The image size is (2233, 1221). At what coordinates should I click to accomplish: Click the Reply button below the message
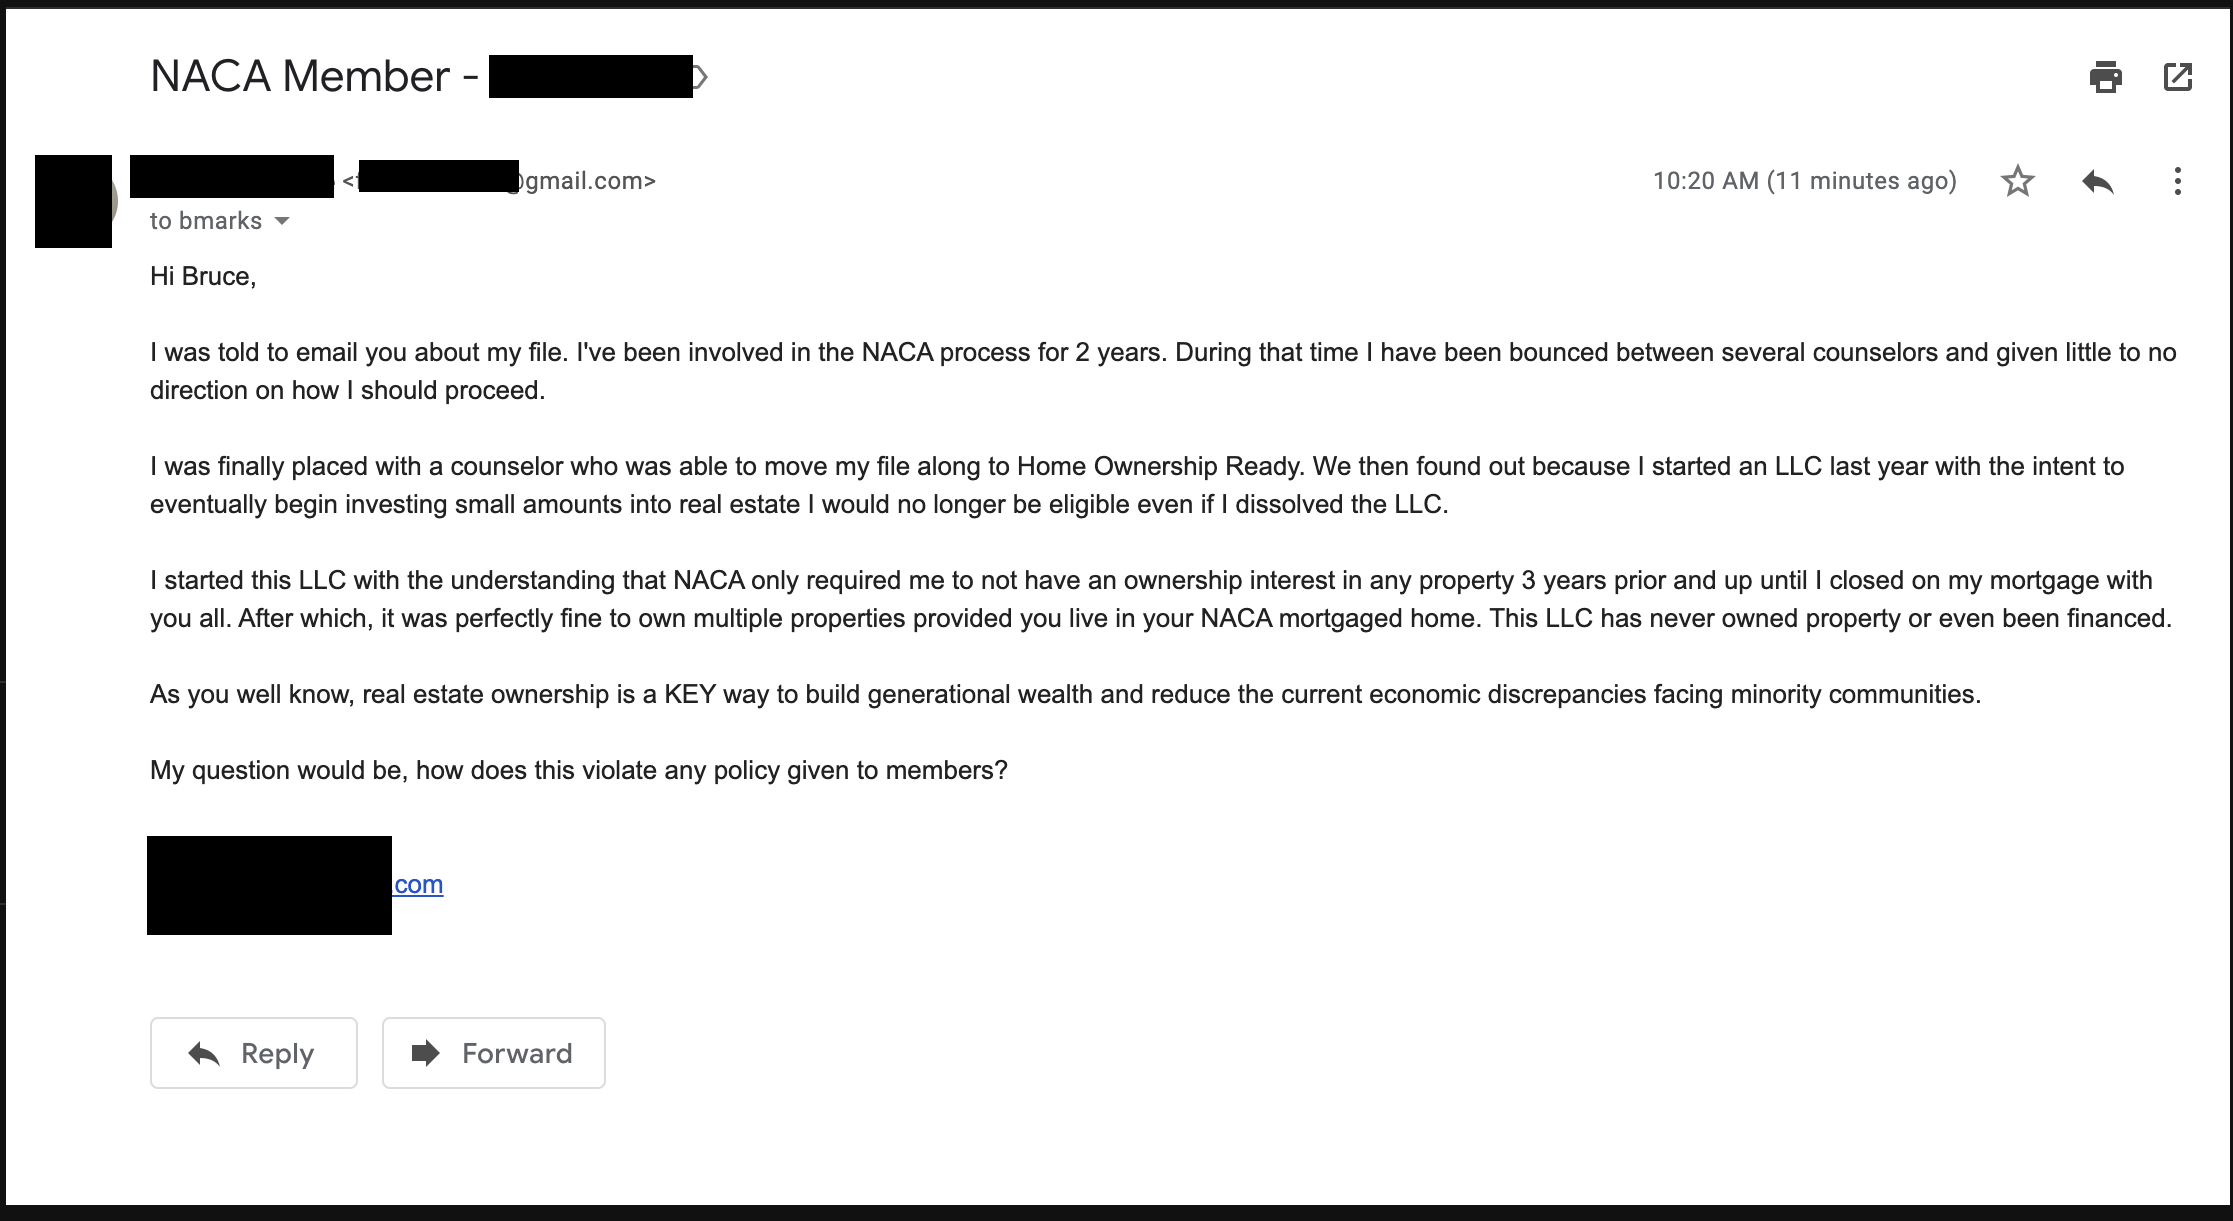[254, 1053]
